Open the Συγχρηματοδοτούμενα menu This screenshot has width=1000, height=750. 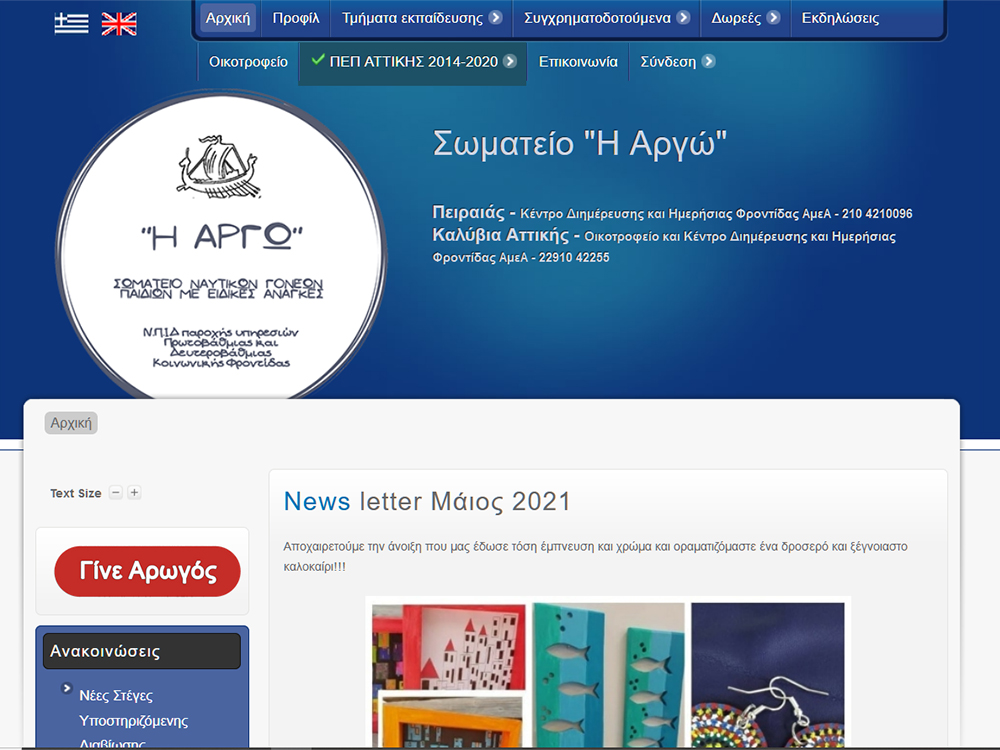(x=598, y=18)
